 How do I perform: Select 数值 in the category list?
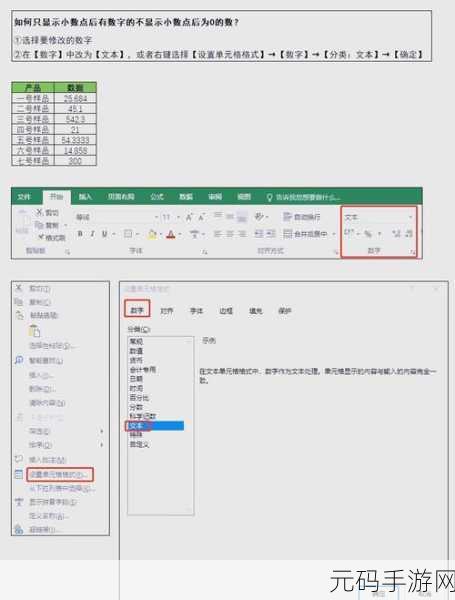coord(136,351)
